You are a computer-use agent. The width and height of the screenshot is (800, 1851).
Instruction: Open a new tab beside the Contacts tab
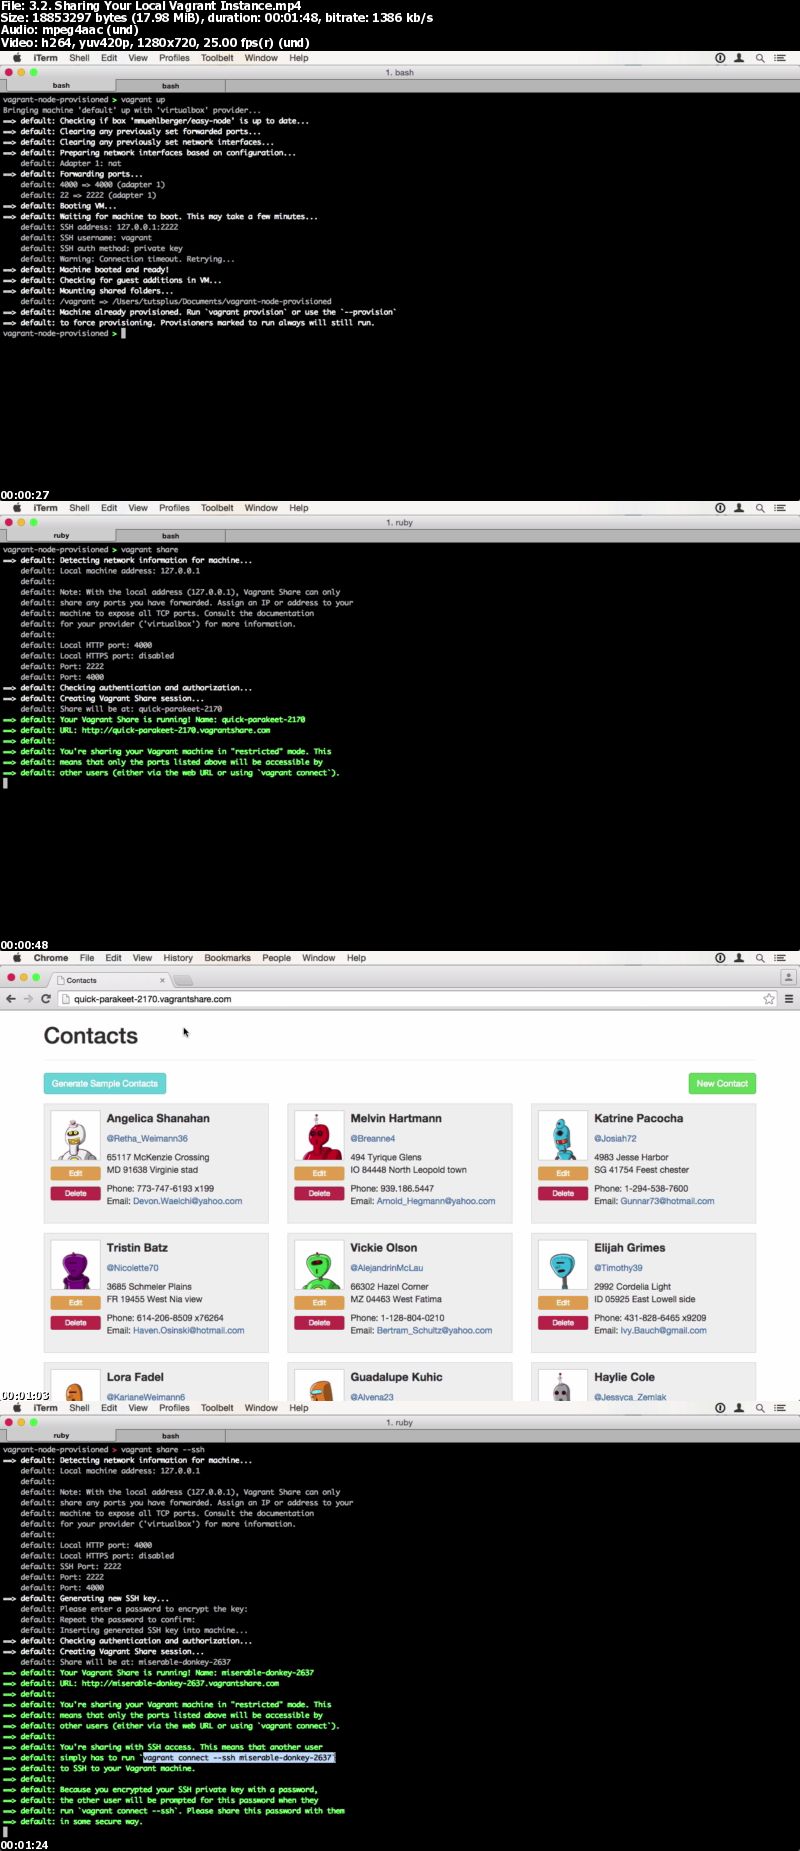pos(182,980)
